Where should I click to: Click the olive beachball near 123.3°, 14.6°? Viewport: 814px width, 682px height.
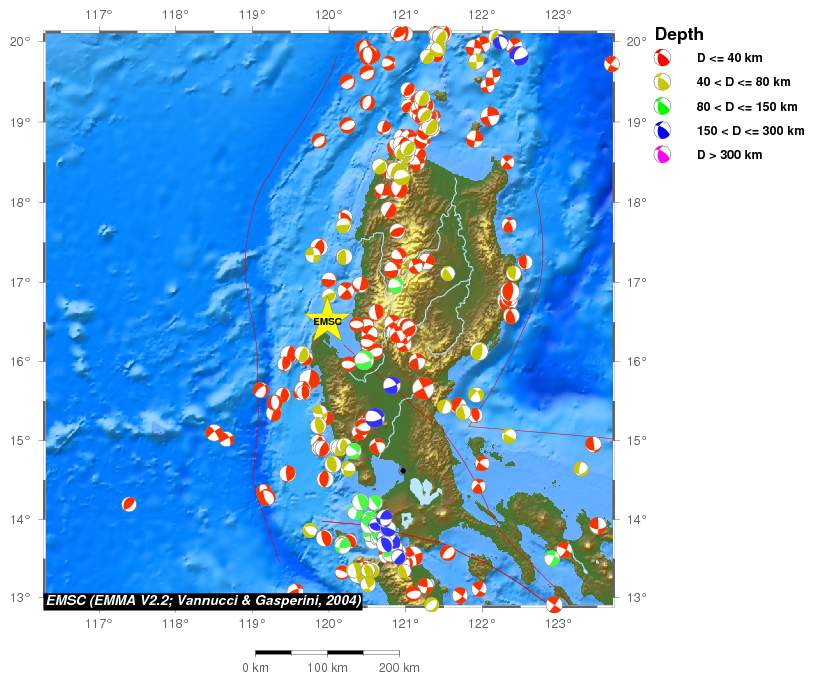click(581, 469)
